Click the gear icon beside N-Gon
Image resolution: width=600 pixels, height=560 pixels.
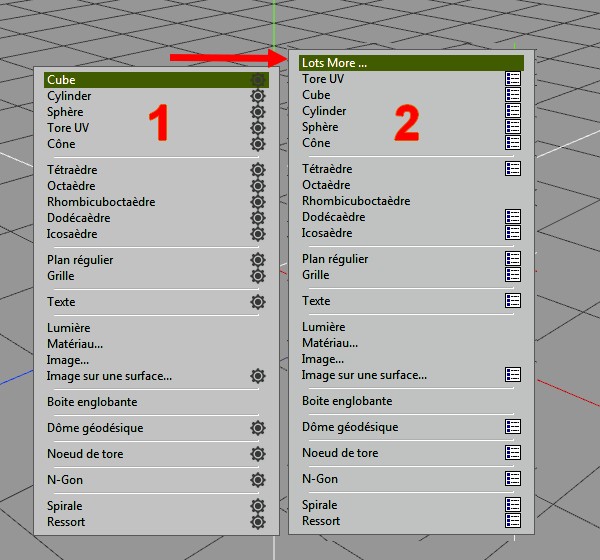pyautogui.click(x=258, y=480)
